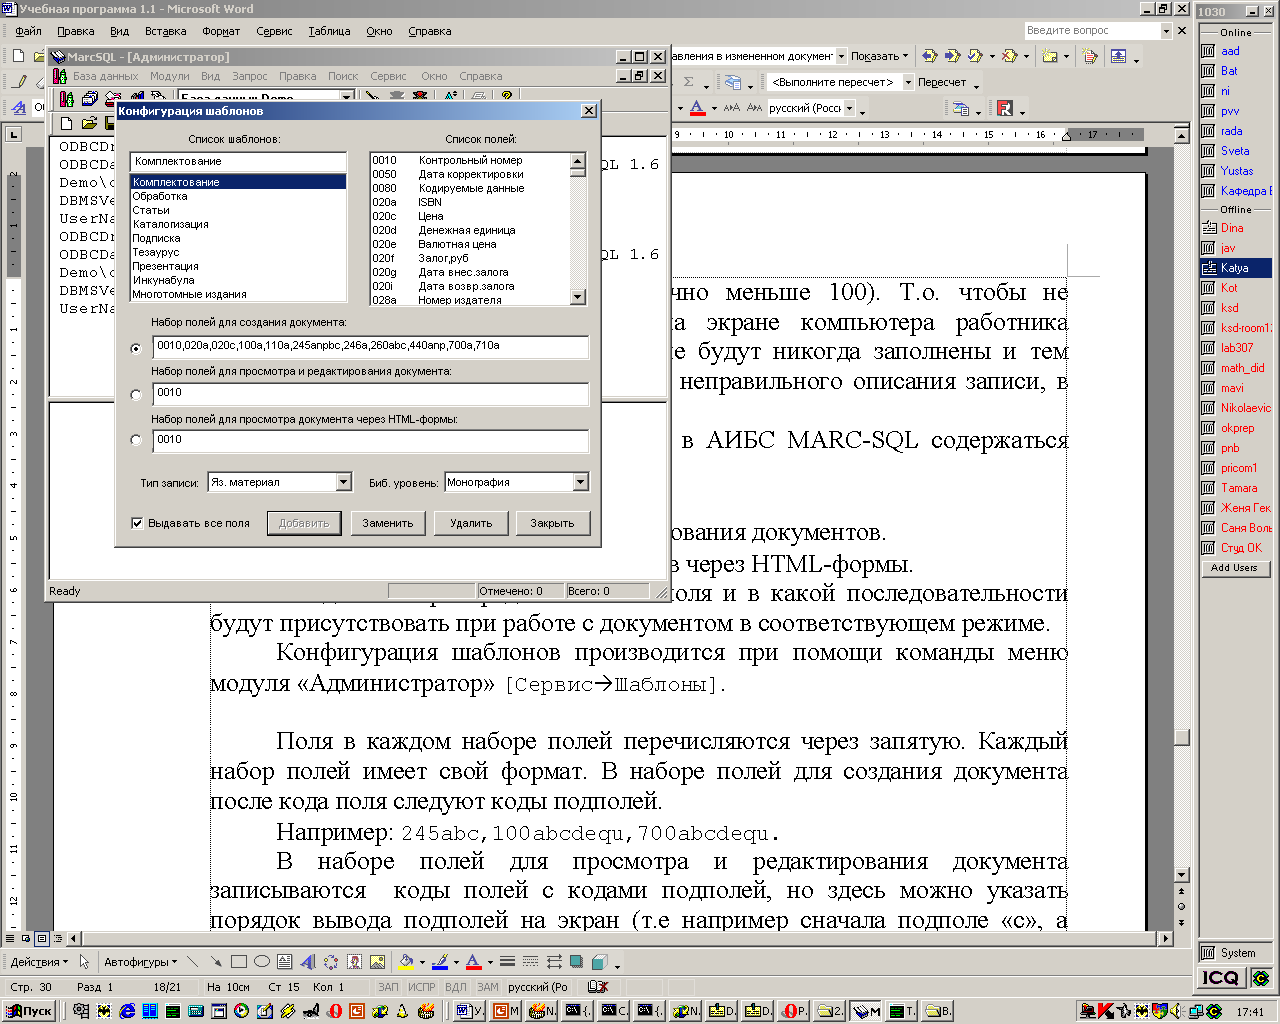Select the line drawing tool
Image resolution: width=1280 pixels, height=1024 pixels.
(x=192, y=962)
